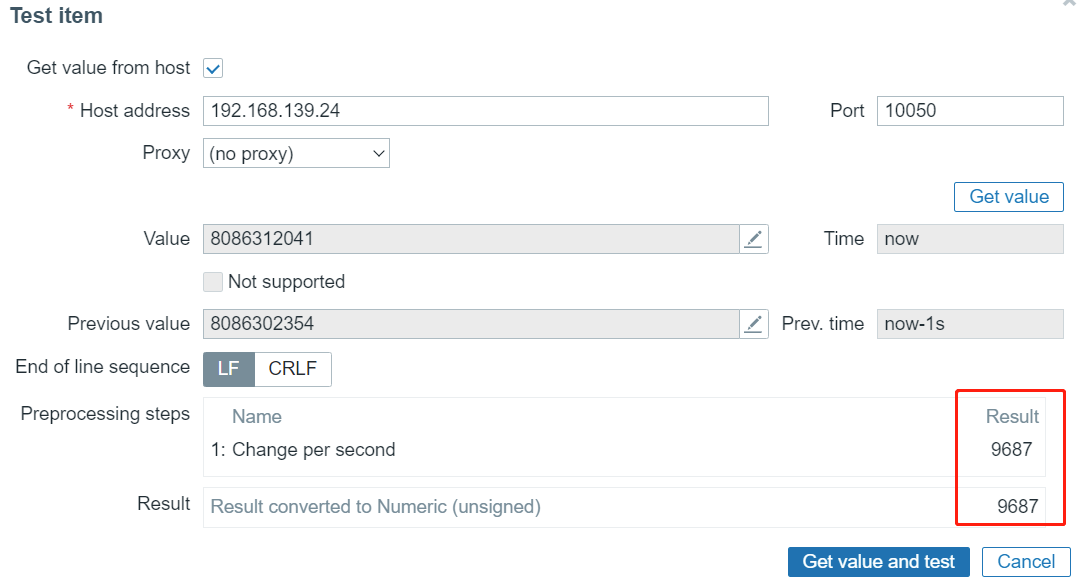Close the Test item dialog
The width and height of the screenshot is (1082, 588).
1070,4
